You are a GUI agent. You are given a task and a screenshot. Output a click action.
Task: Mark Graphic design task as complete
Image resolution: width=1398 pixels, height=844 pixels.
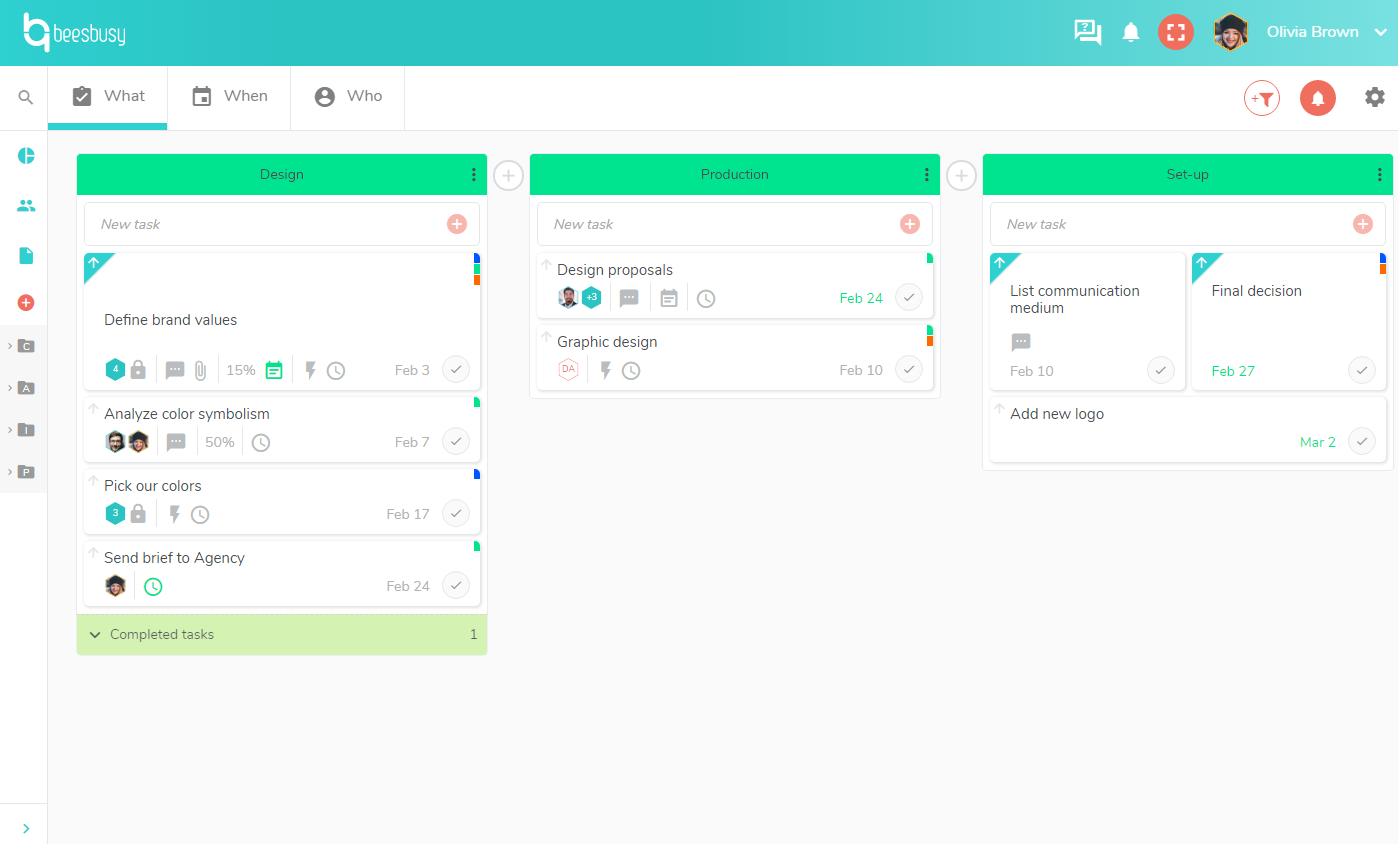908,369
